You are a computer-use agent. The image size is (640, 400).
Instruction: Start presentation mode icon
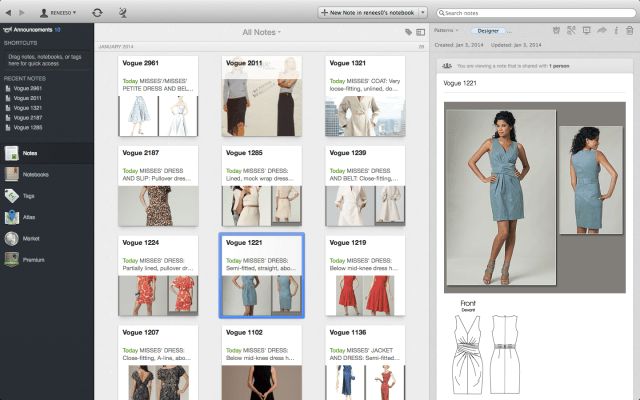[587, 30]
